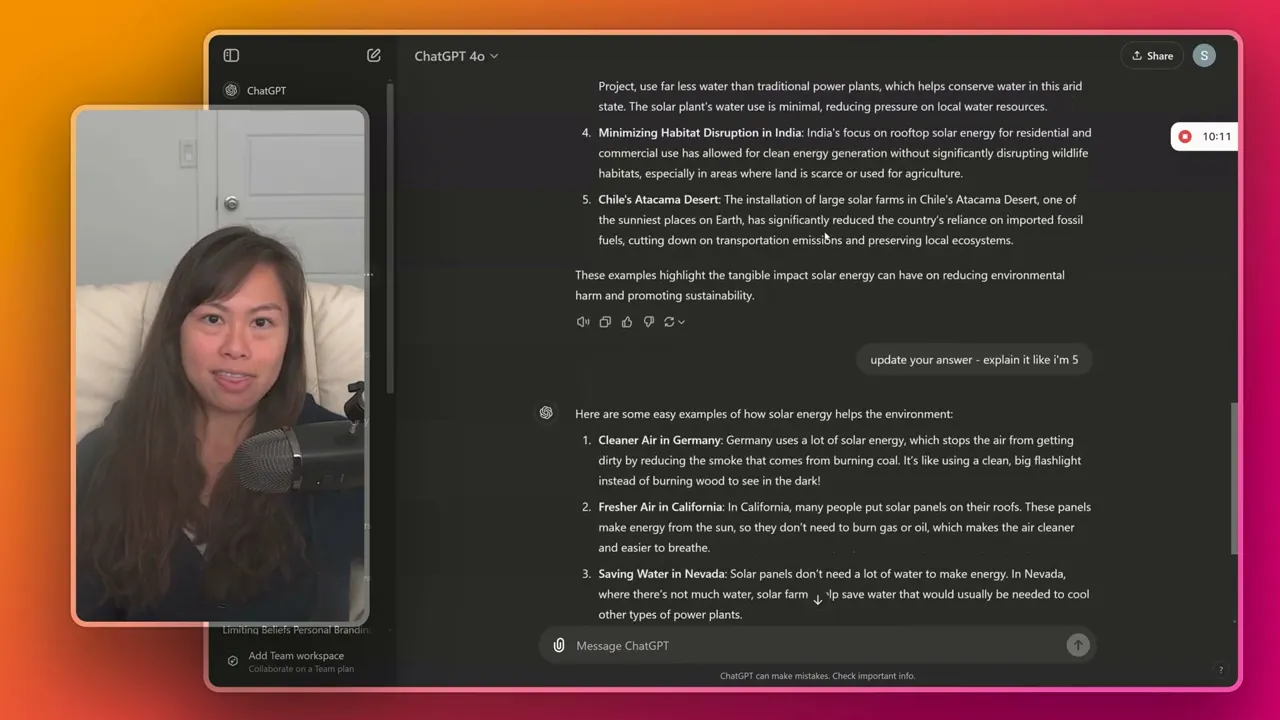
Task: Click the user message 'explain it like i'm 5'
Action: coord(974,360)
